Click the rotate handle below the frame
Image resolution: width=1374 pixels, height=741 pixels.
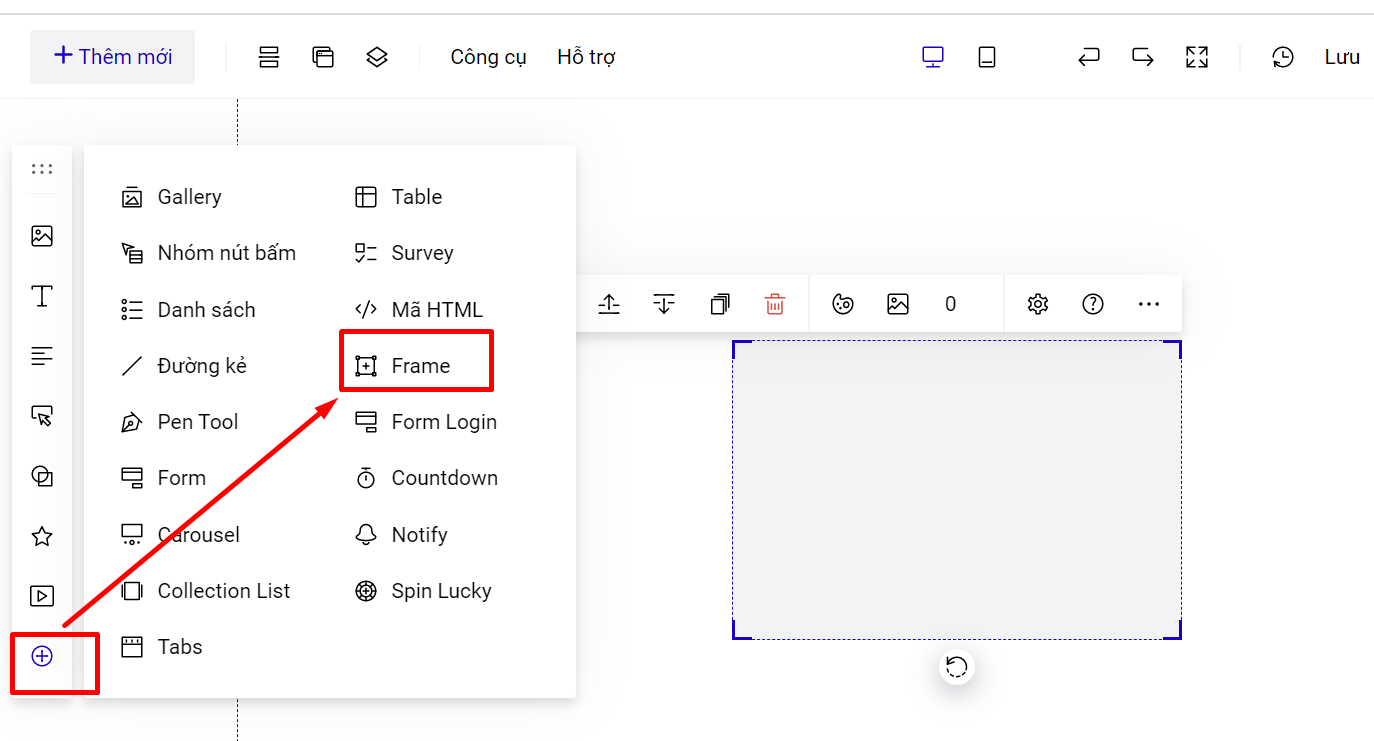coord(957,667)
